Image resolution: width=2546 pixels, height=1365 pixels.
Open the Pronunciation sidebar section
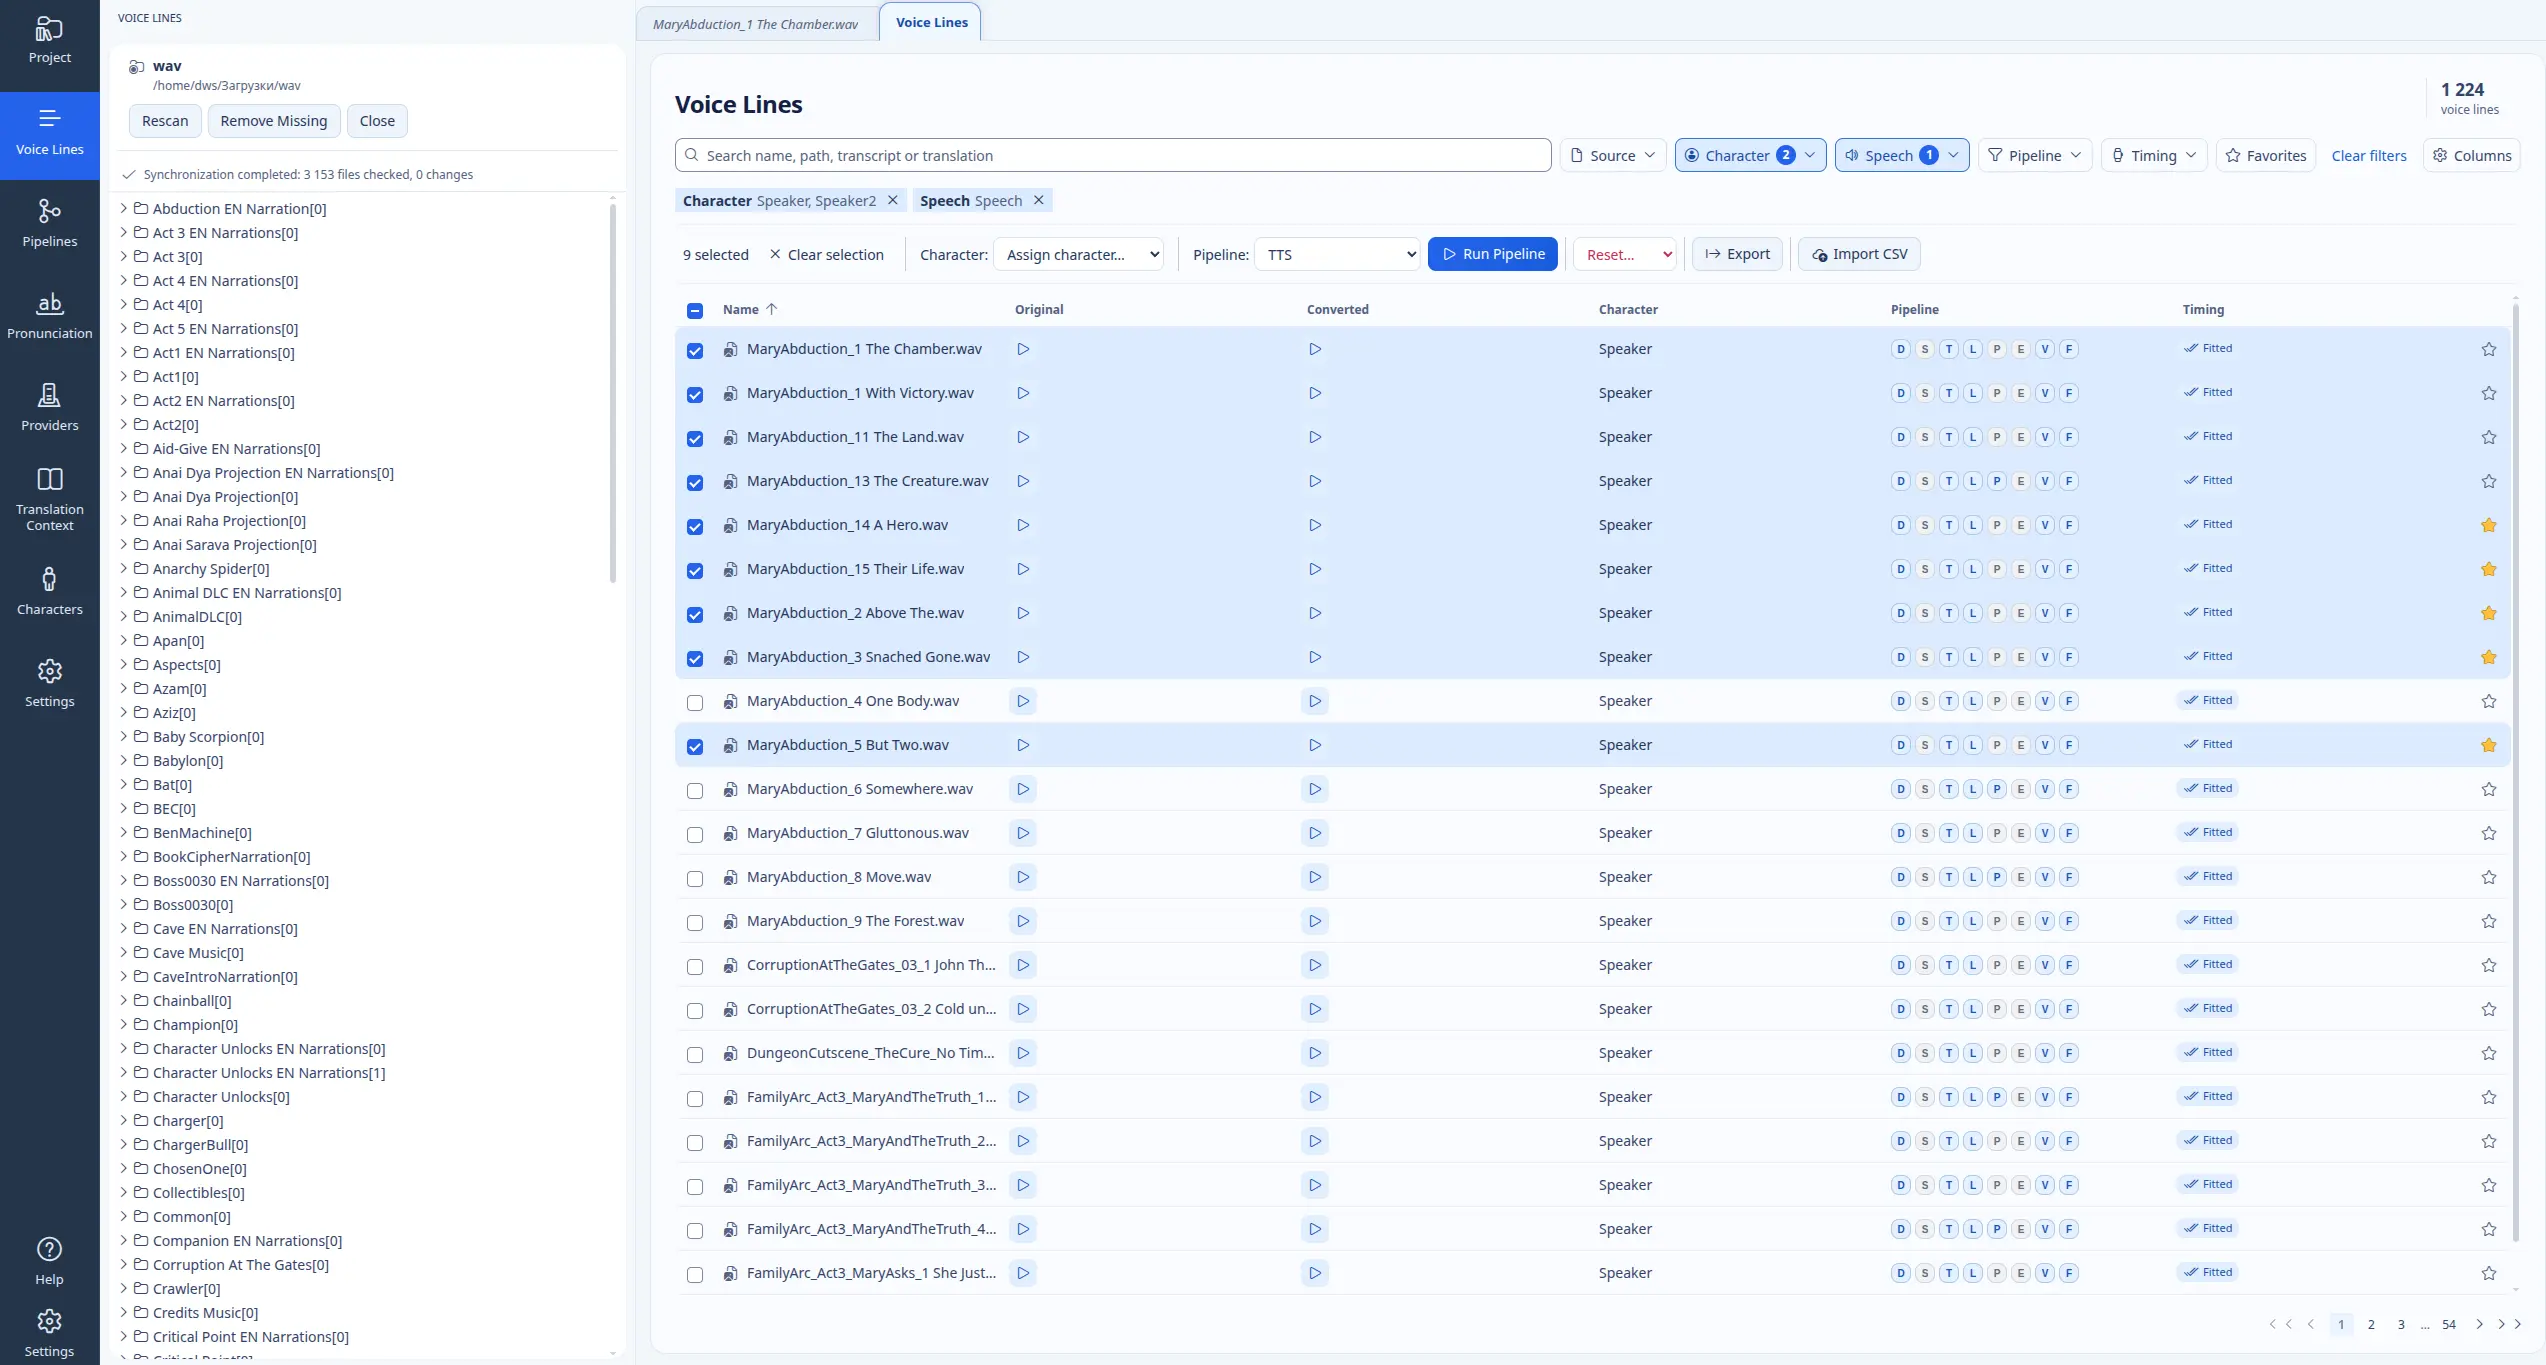click(x=49, y=315)
